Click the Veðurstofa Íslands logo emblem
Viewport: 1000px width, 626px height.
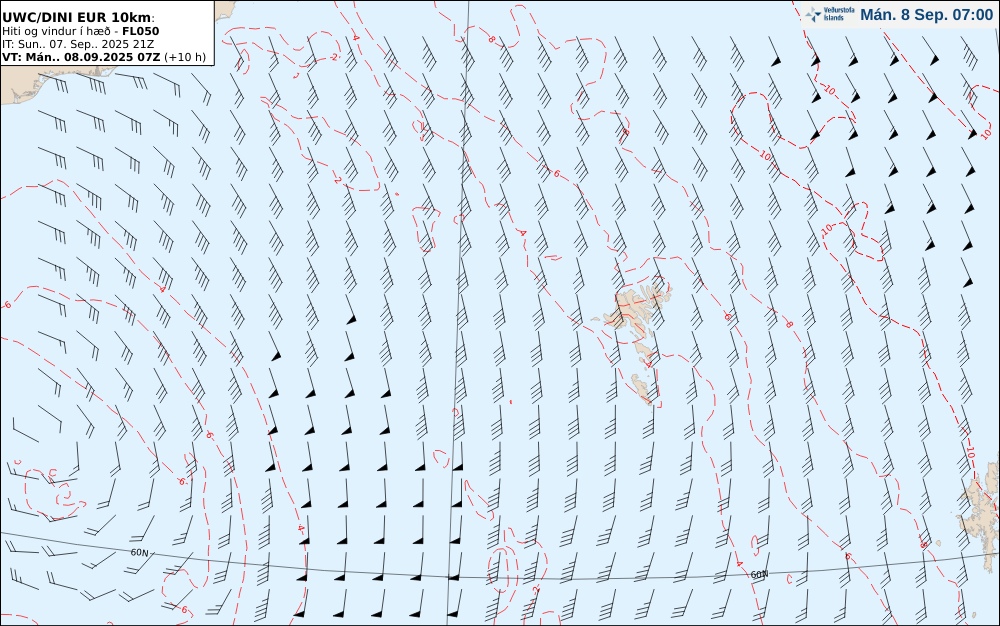(813, 15)
